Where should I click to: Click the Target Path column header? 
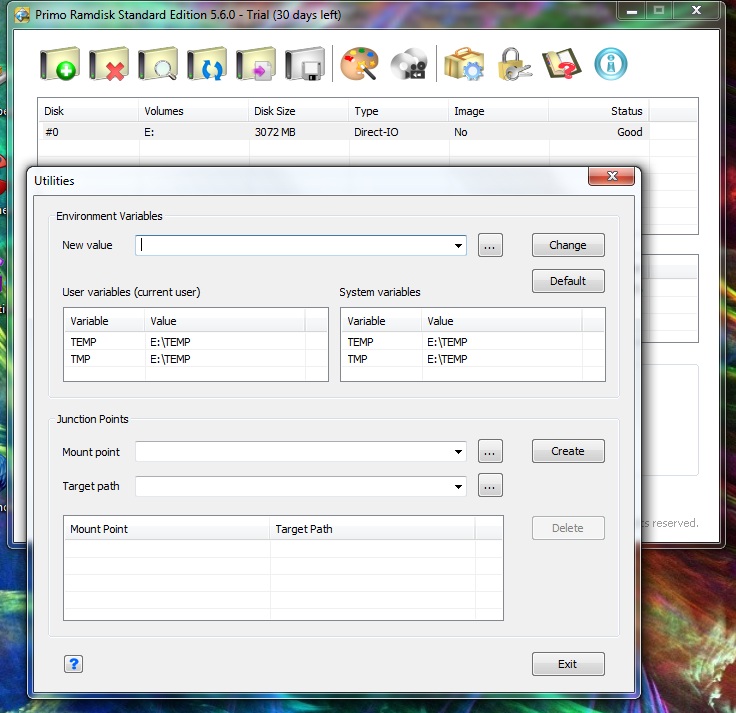[373, 529]
